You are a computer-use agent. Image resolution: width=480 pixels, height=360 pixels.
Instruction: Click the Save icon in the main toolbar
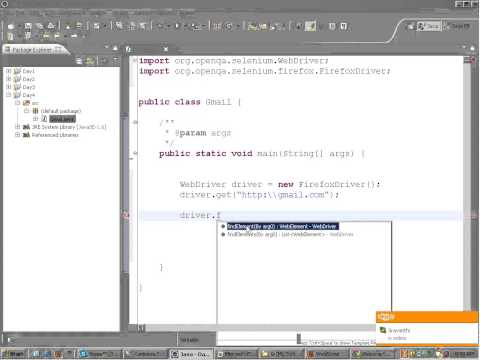tap(28, 26)
